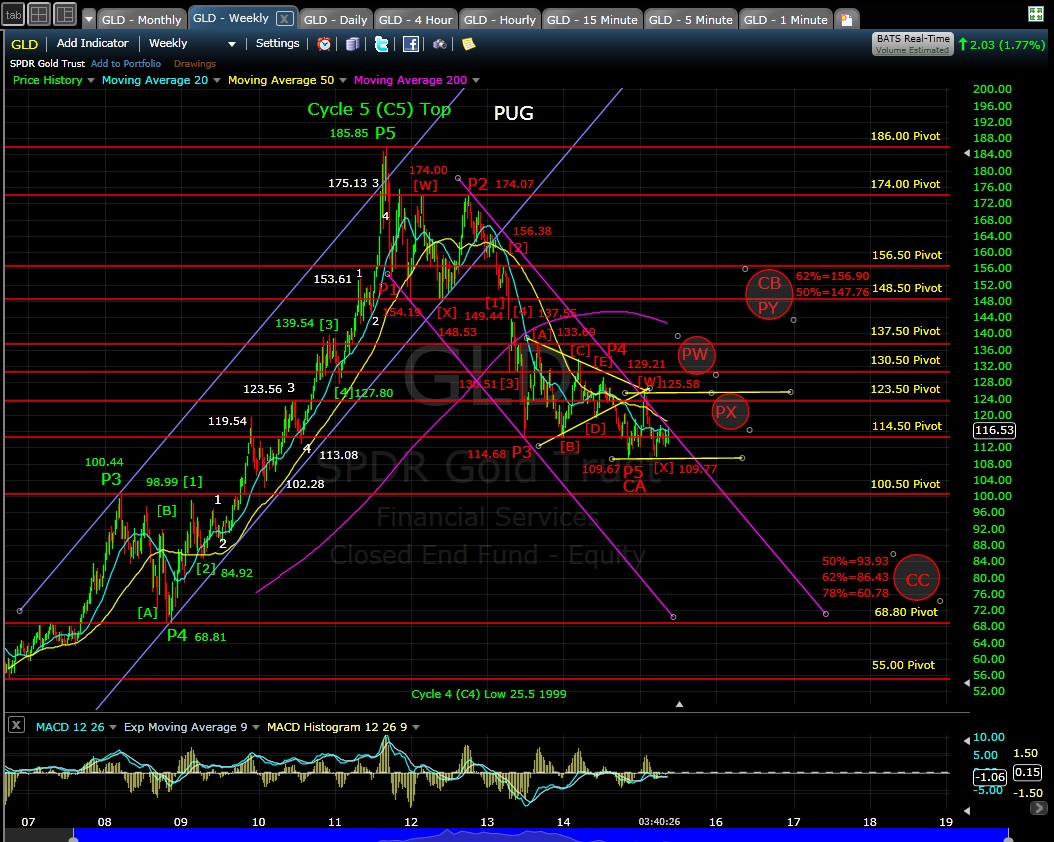Click the 156.50 Pivot label
The image size is (1054, 842).
[907, 255]
